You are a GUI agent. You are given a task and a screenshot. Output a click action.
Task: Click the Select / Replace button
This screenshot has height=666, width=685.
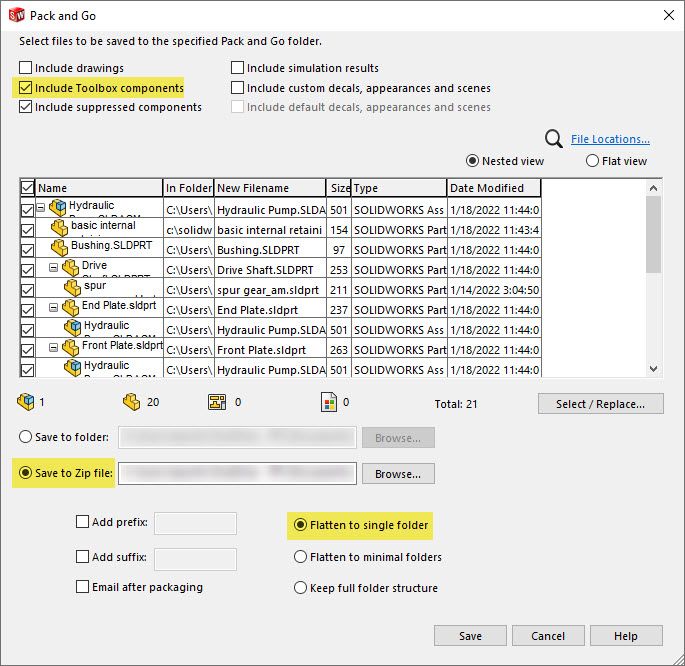600,404
